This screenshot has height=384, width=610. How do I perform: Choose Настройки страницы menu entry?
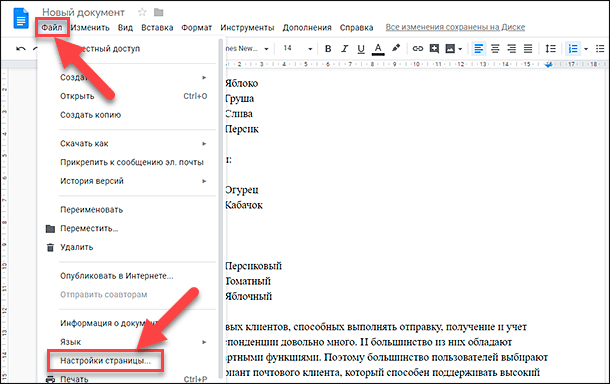105,361
